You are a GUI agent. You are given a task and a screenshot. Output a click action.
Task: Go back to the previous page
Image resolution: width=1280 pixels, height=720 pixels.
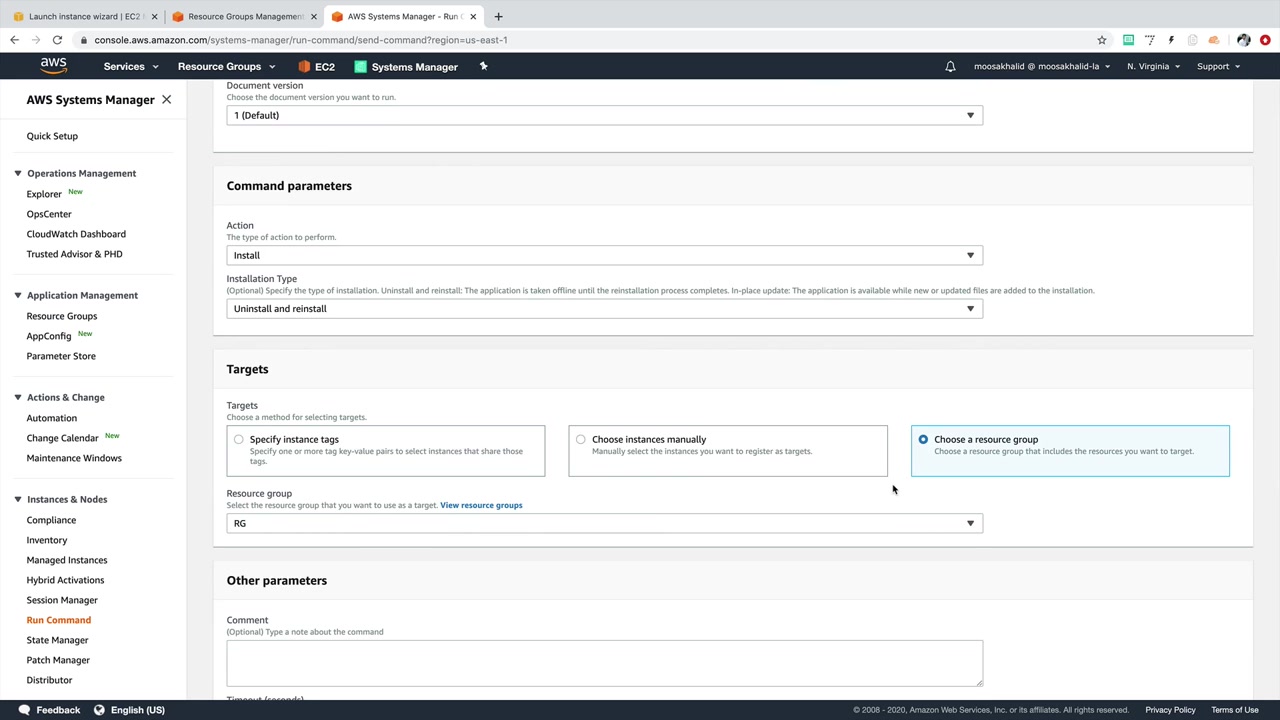pyautogui.click(x=14, y=40)
